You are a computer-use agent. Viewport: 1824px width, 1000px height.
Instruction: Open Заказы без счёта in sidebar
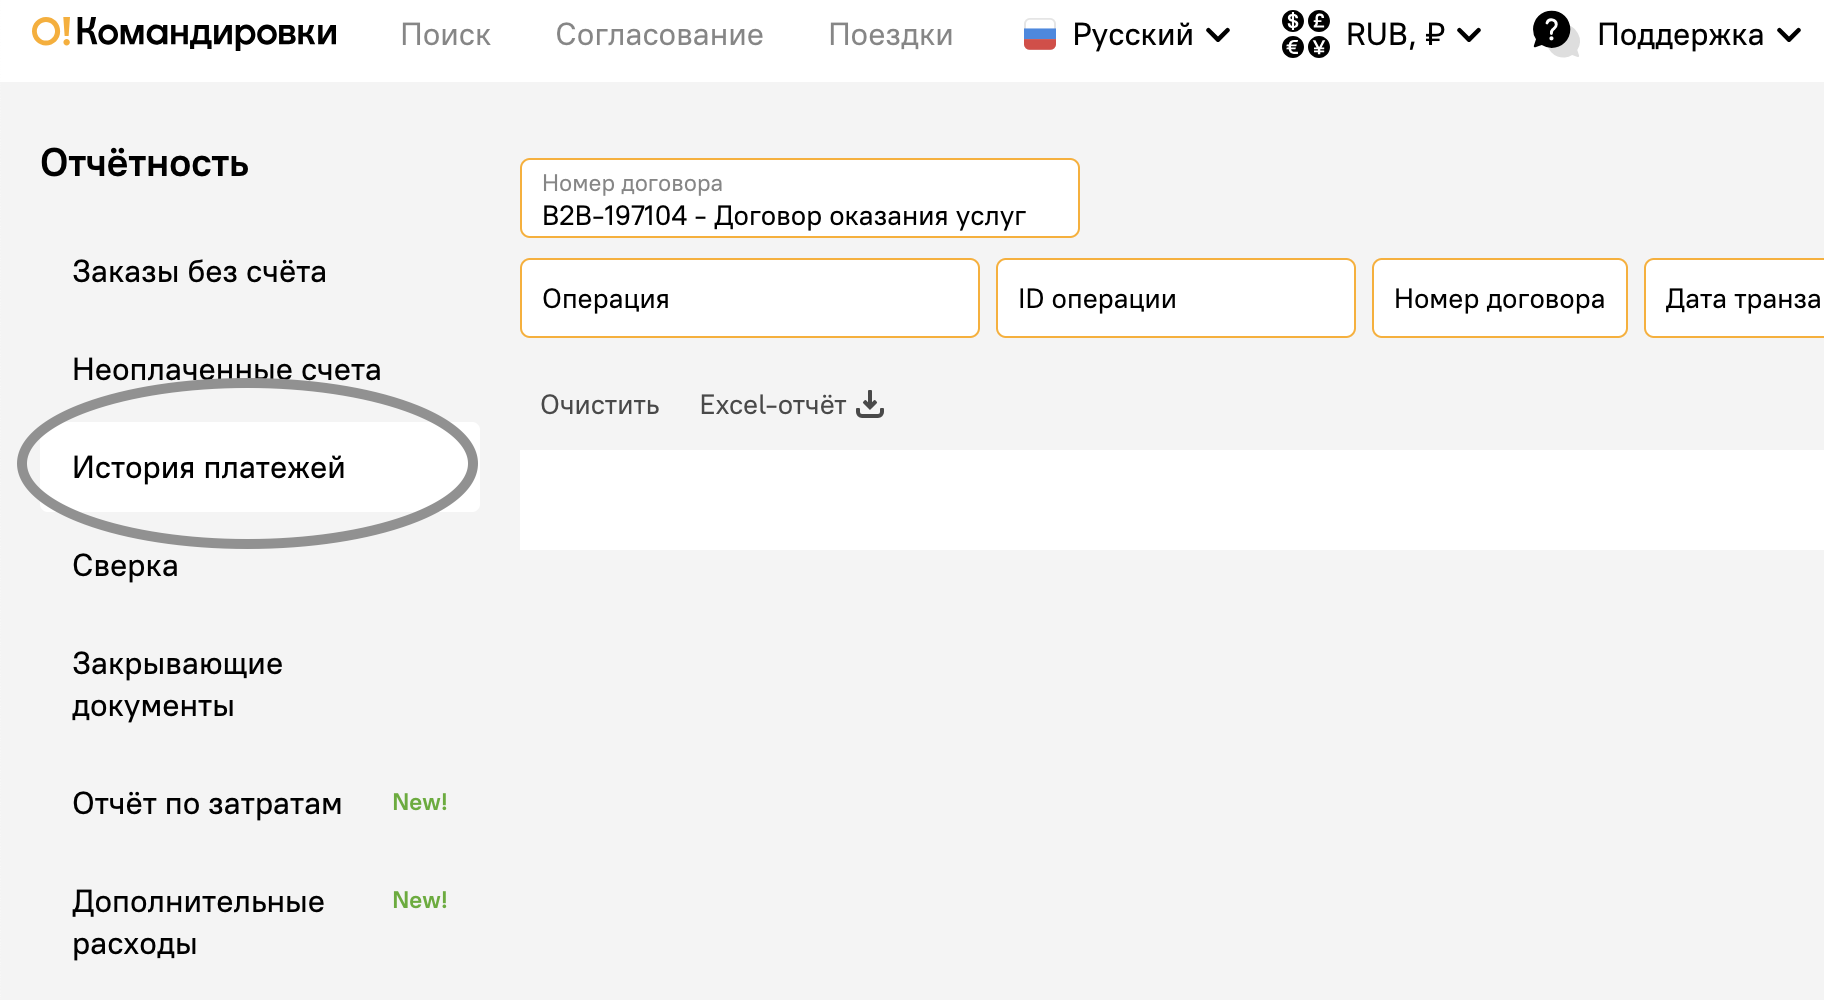(199, 272)
